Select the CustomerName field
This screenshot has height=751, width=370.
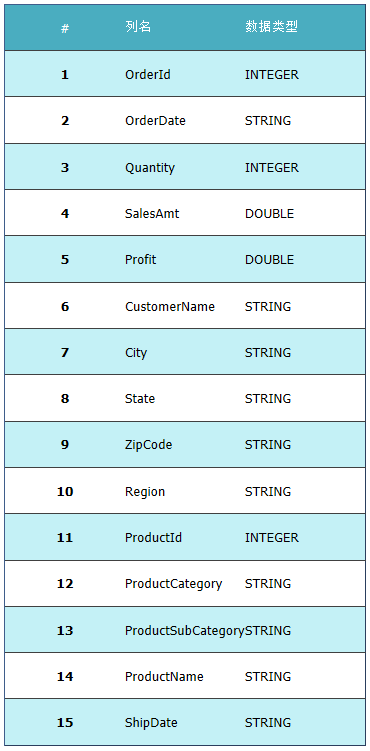pos(170,307)
